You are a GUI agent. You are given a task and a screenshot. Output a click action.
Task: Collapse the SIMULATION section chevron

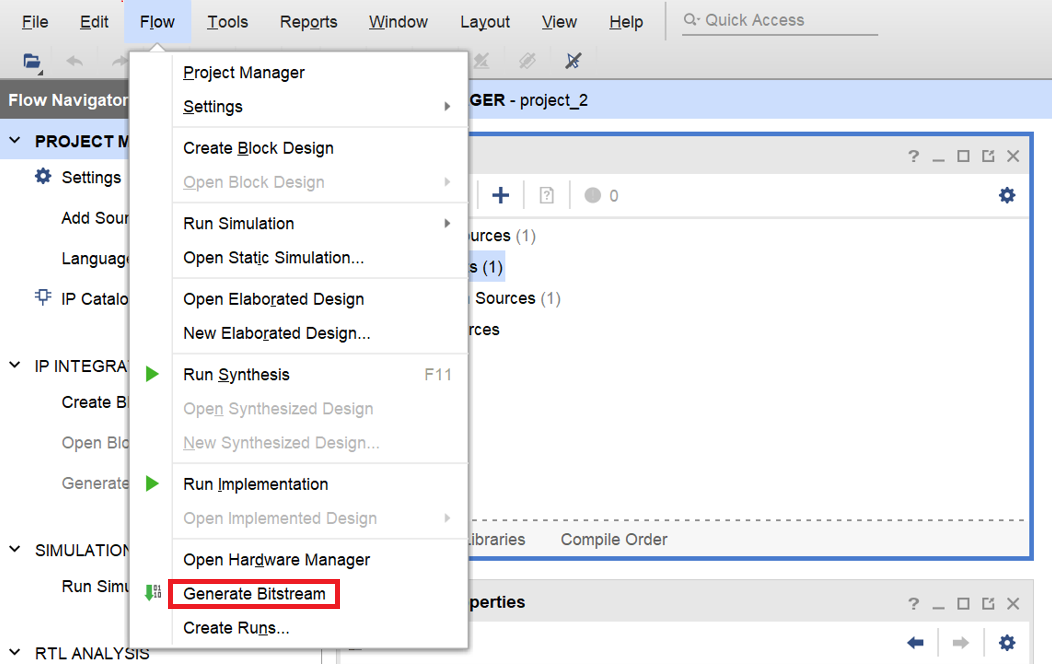15,550
